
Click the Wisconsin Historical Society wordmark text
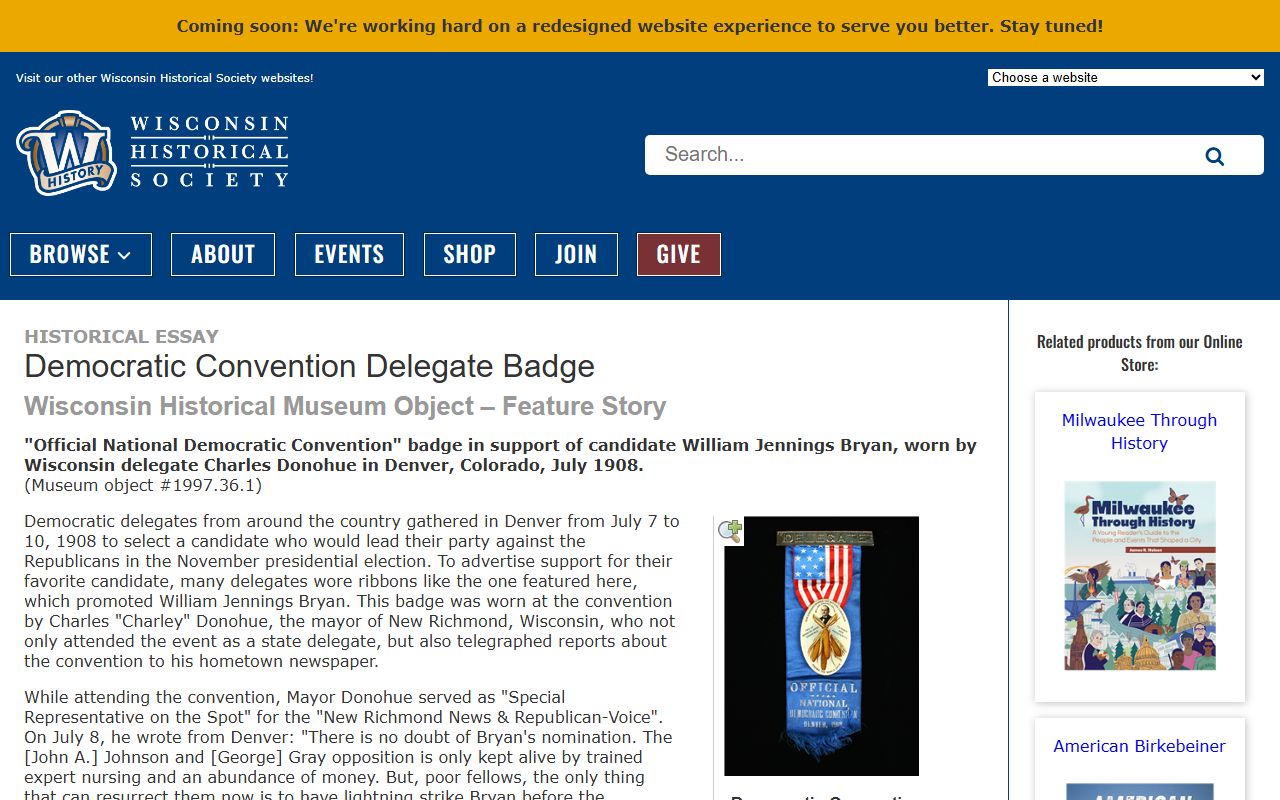tap(209, 152)
